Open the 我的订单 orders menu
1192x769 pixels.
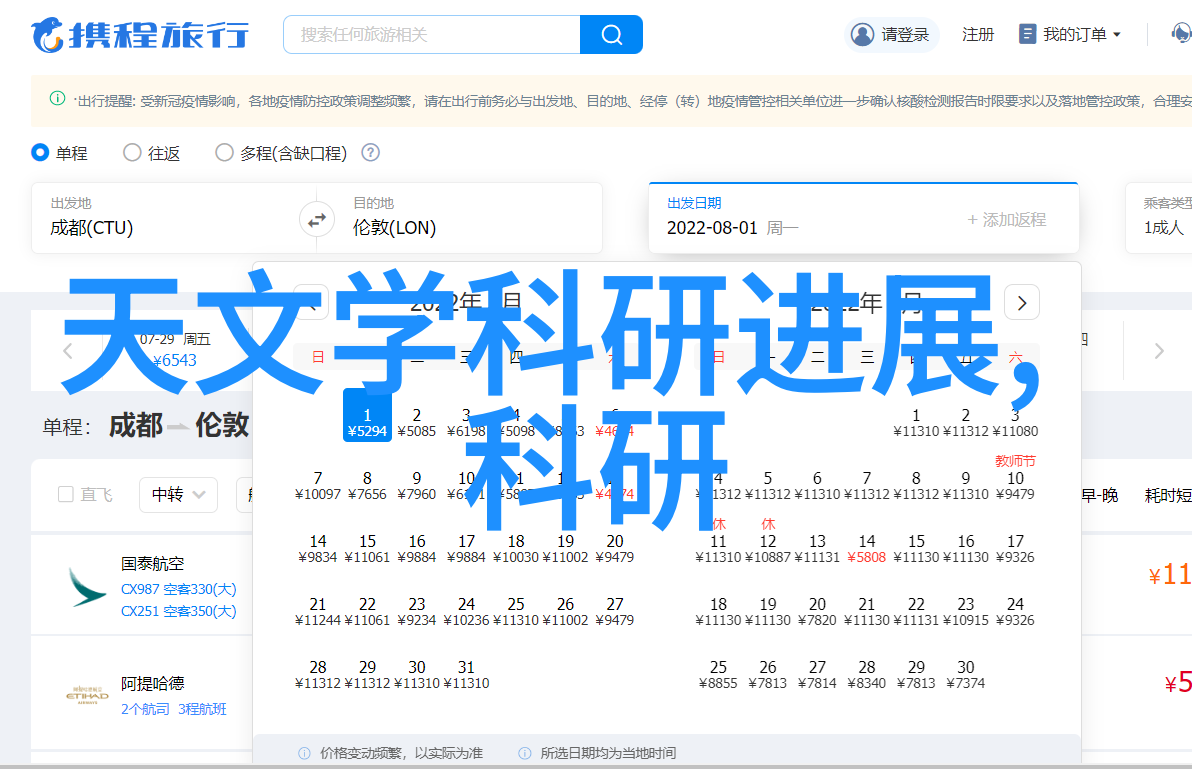pyautogui.click(x=1070, y=34)
